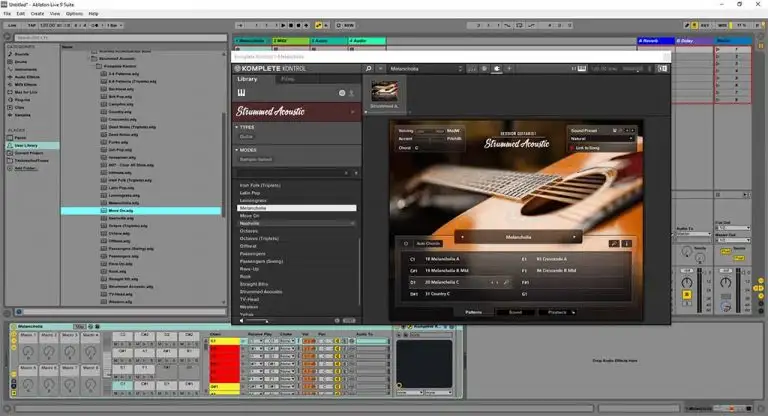The height and width of the screenshot is (416, 768).
Task: Toggle Auto Chords button
Action: 428,244
